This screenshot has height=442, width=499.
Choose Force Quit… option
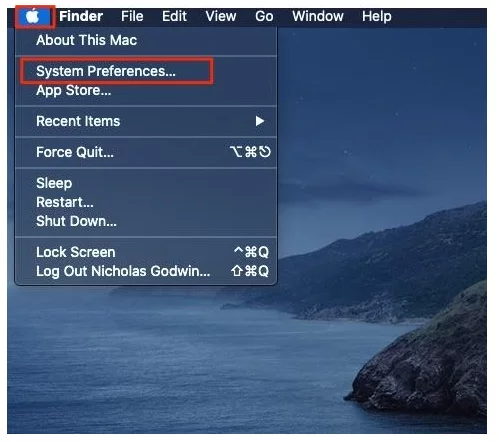[146, 152]
